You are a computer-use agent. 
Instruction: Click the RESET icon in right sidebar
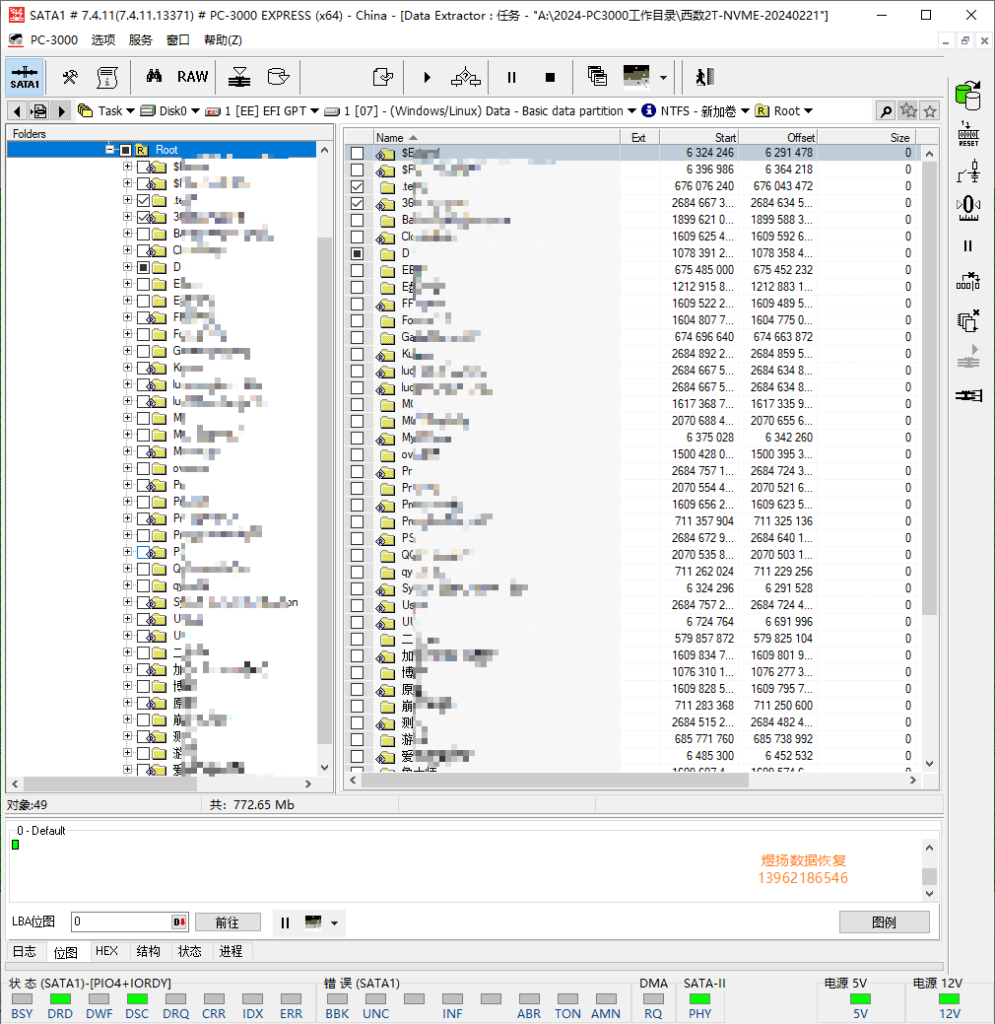coord(968,133)
